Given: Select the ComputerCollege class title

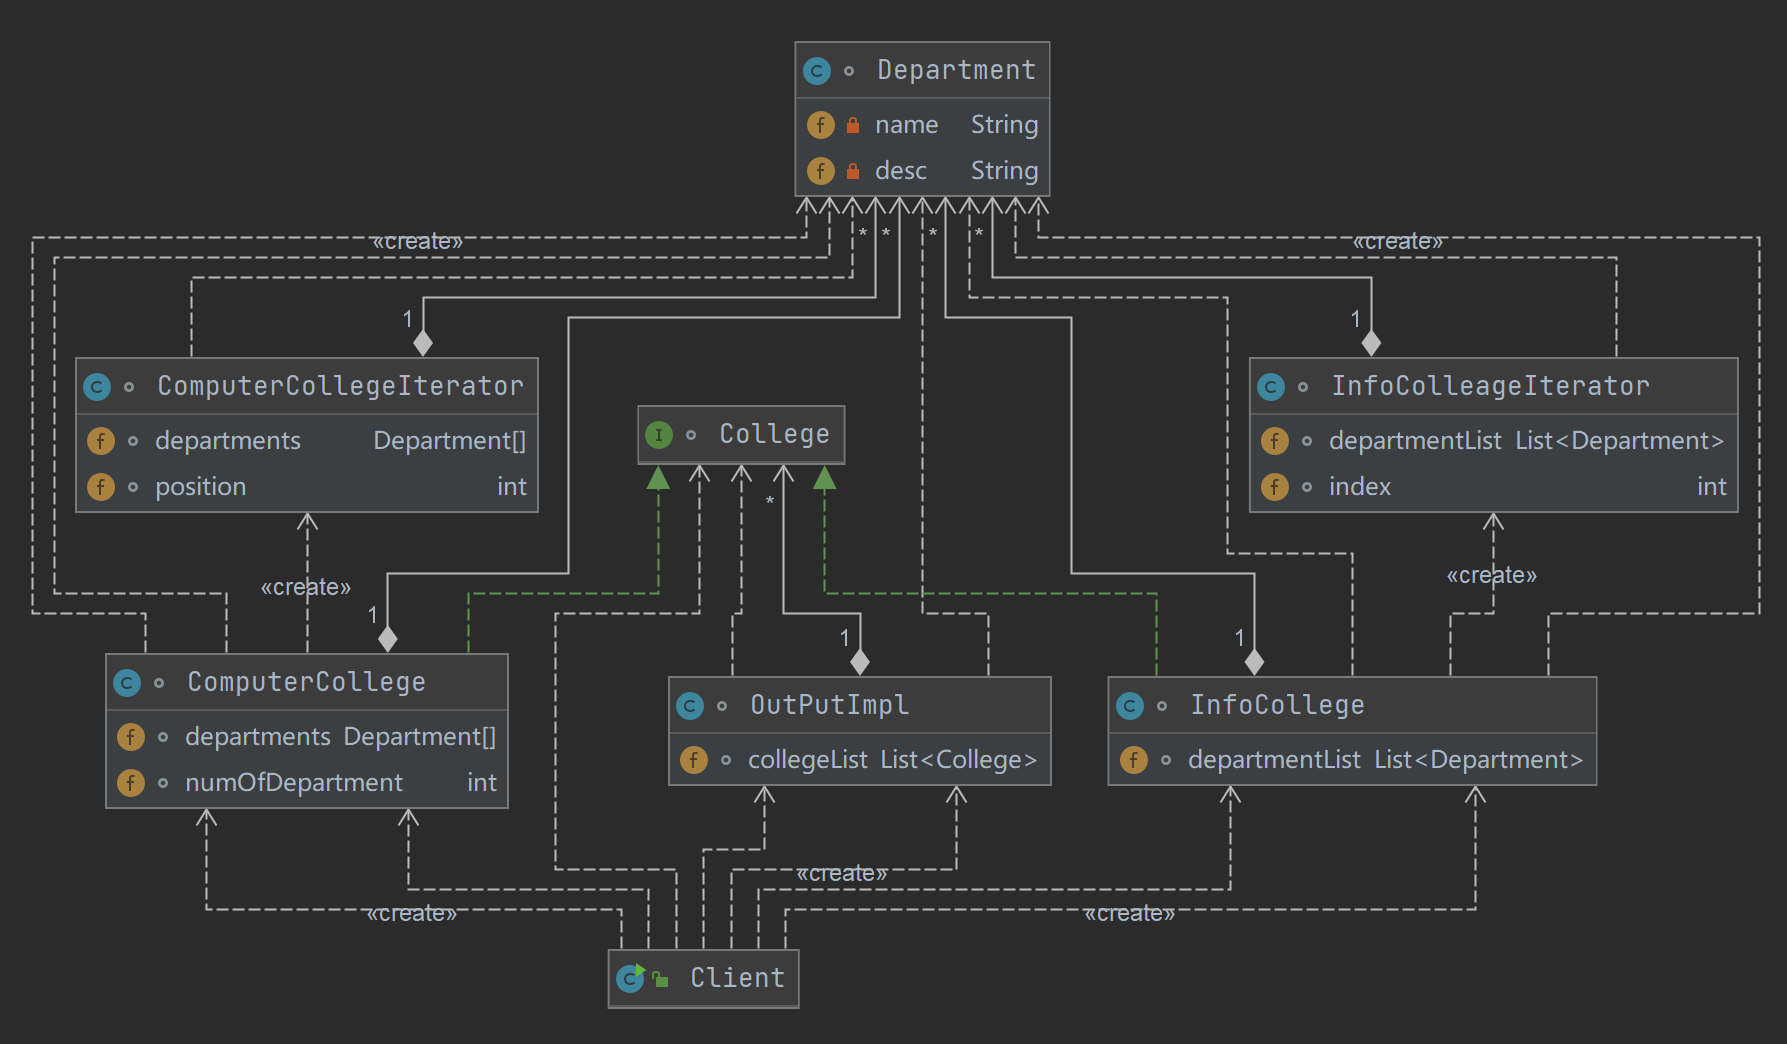Looking at the screenshot, I should click(306, 682).
